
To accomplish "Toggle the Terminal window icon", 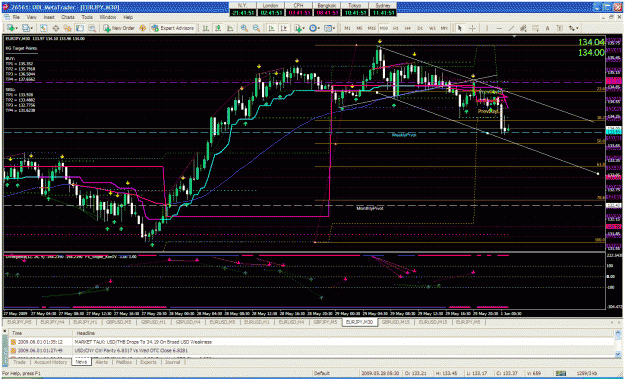I will coord(80,28).
